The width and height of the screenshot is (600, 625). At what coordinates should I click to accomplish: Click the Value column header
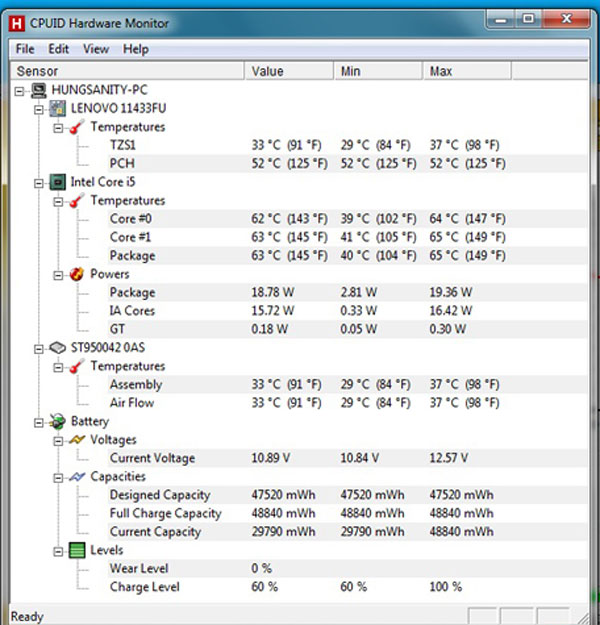(289, 71)
